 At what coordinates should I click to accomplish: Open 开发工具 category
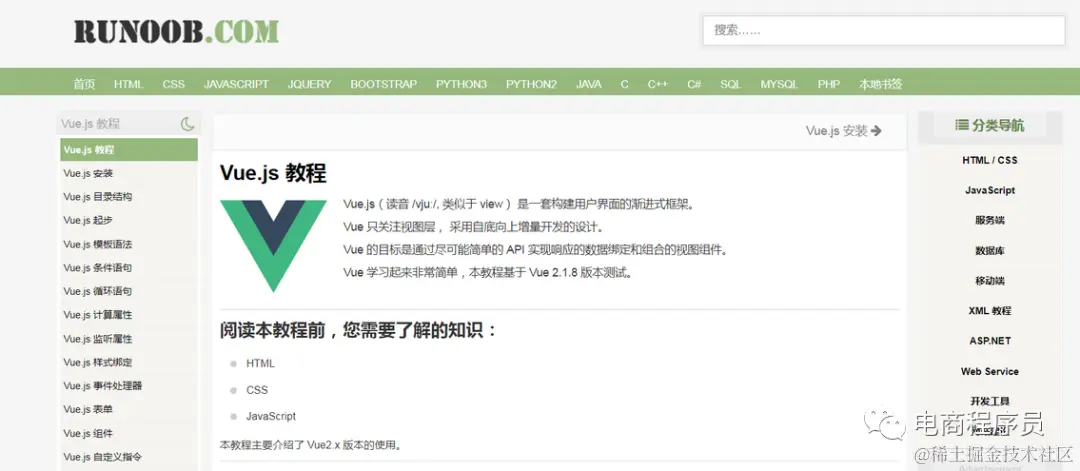click(x=990, y=401)
